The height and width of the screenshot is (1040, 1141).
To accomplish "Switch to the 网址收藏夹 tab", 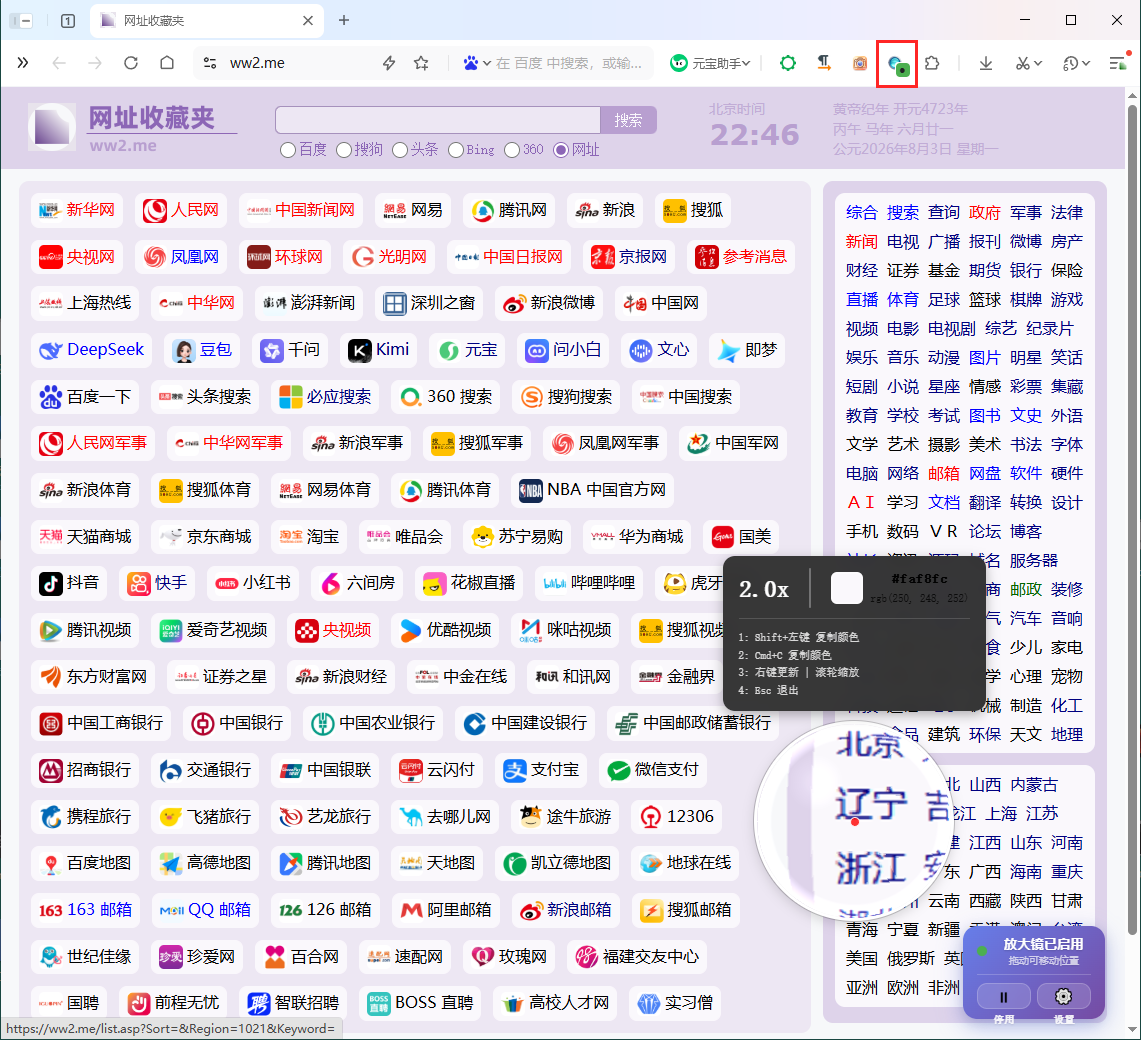I will coord(207,20).
